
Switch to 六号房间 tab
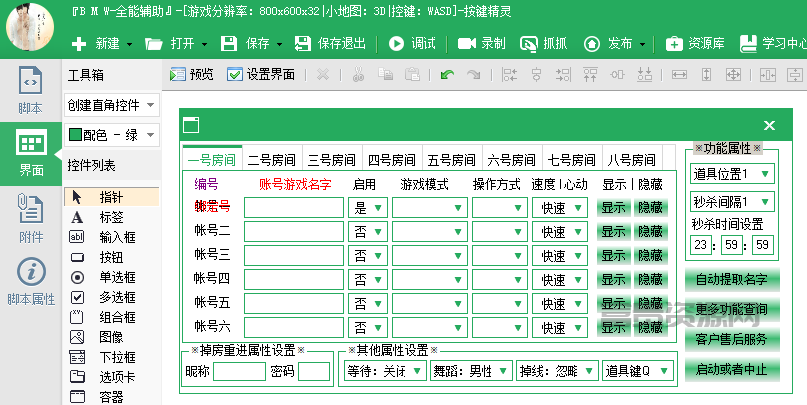512,160
